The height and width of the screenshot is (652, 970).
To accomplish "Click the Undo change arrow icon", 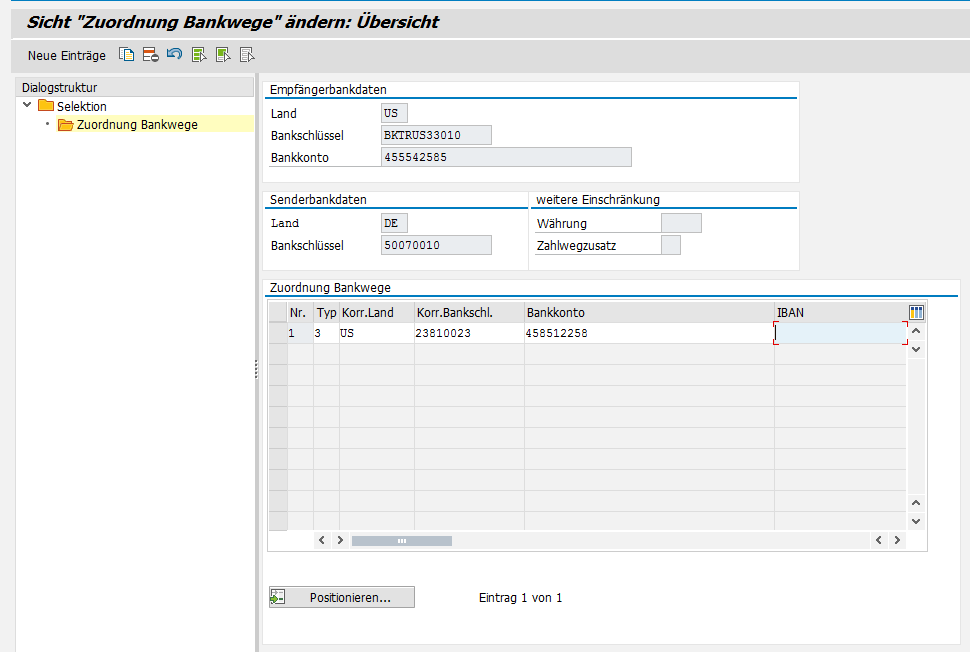I will [174, 55].
